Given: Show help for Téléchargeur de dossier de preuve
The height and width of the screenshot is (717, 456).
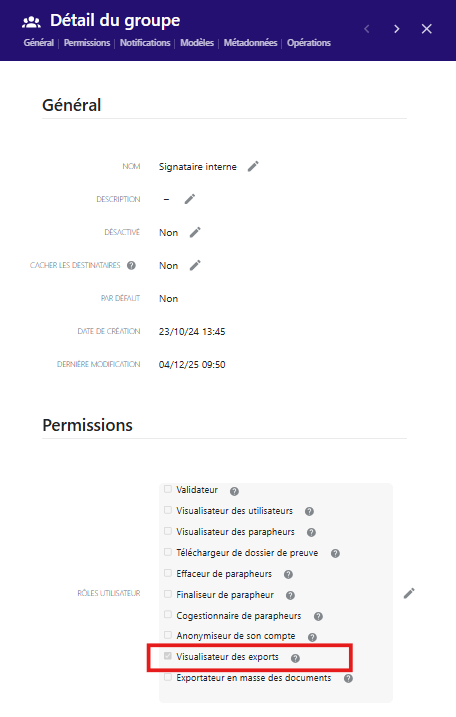Looking at the screenshot, I should [x=335, y=553].
